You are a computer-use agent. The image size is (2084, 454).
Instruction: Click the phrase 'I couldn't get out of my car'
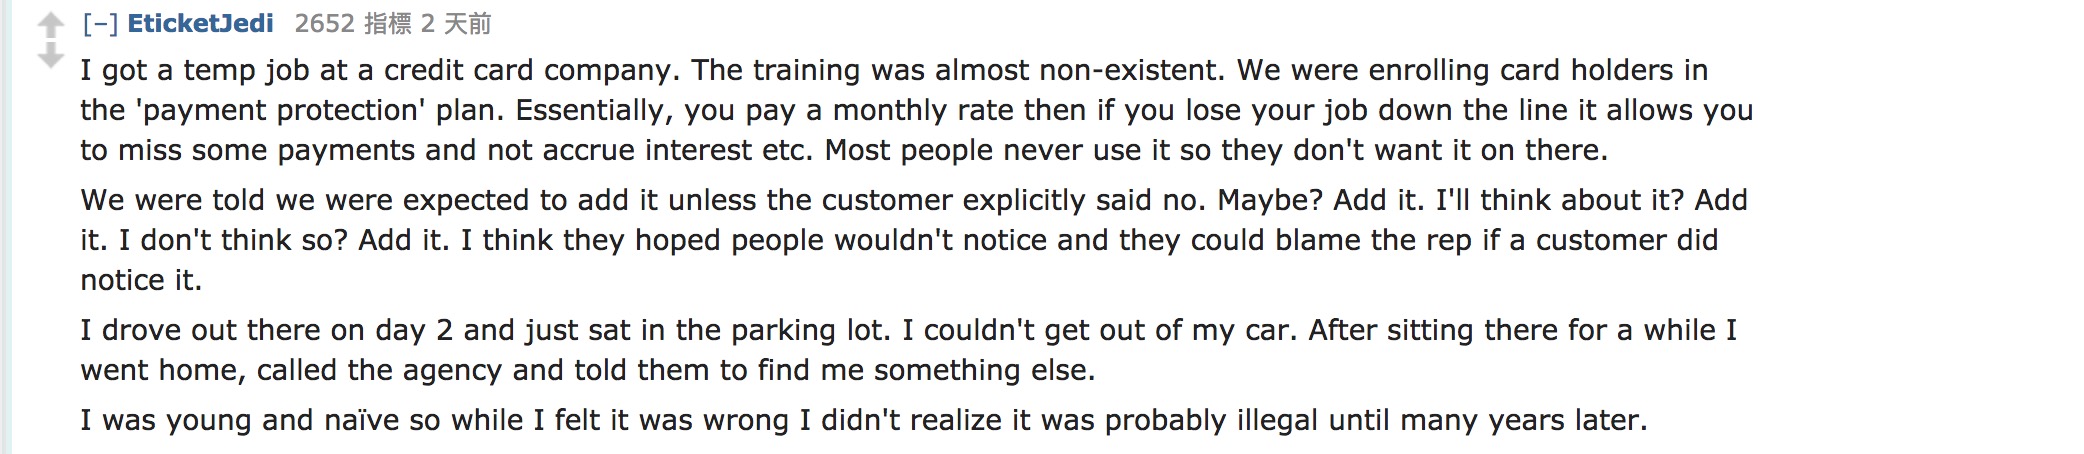point(1110,330)
